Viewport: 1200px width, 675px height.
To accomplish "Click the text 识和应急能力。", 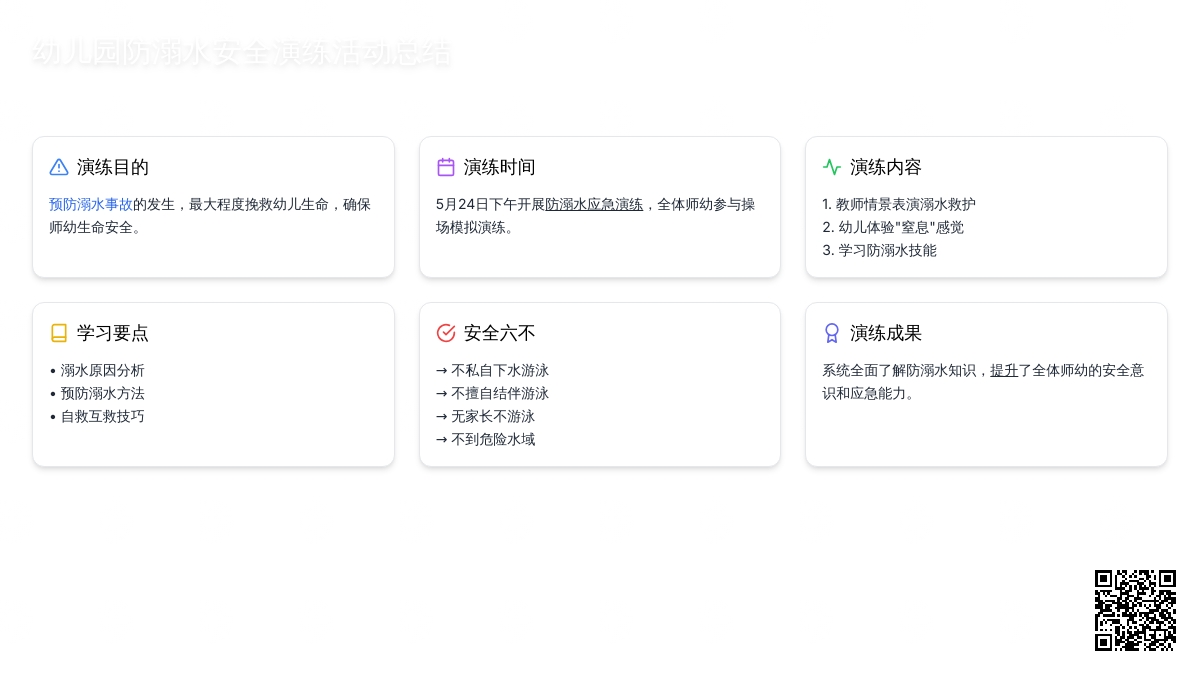I will 871,393.
